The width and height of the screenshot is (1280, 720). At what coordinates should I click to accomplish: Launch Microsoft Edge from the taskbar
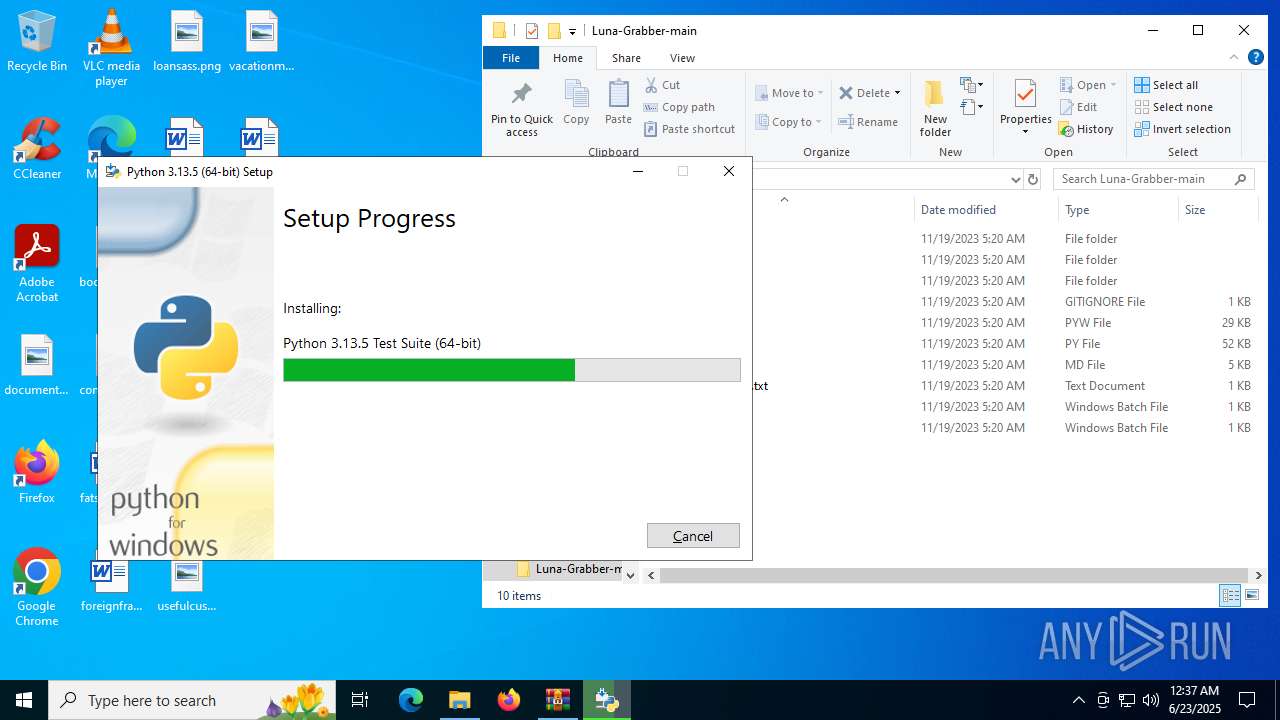(x=411, y=700)
